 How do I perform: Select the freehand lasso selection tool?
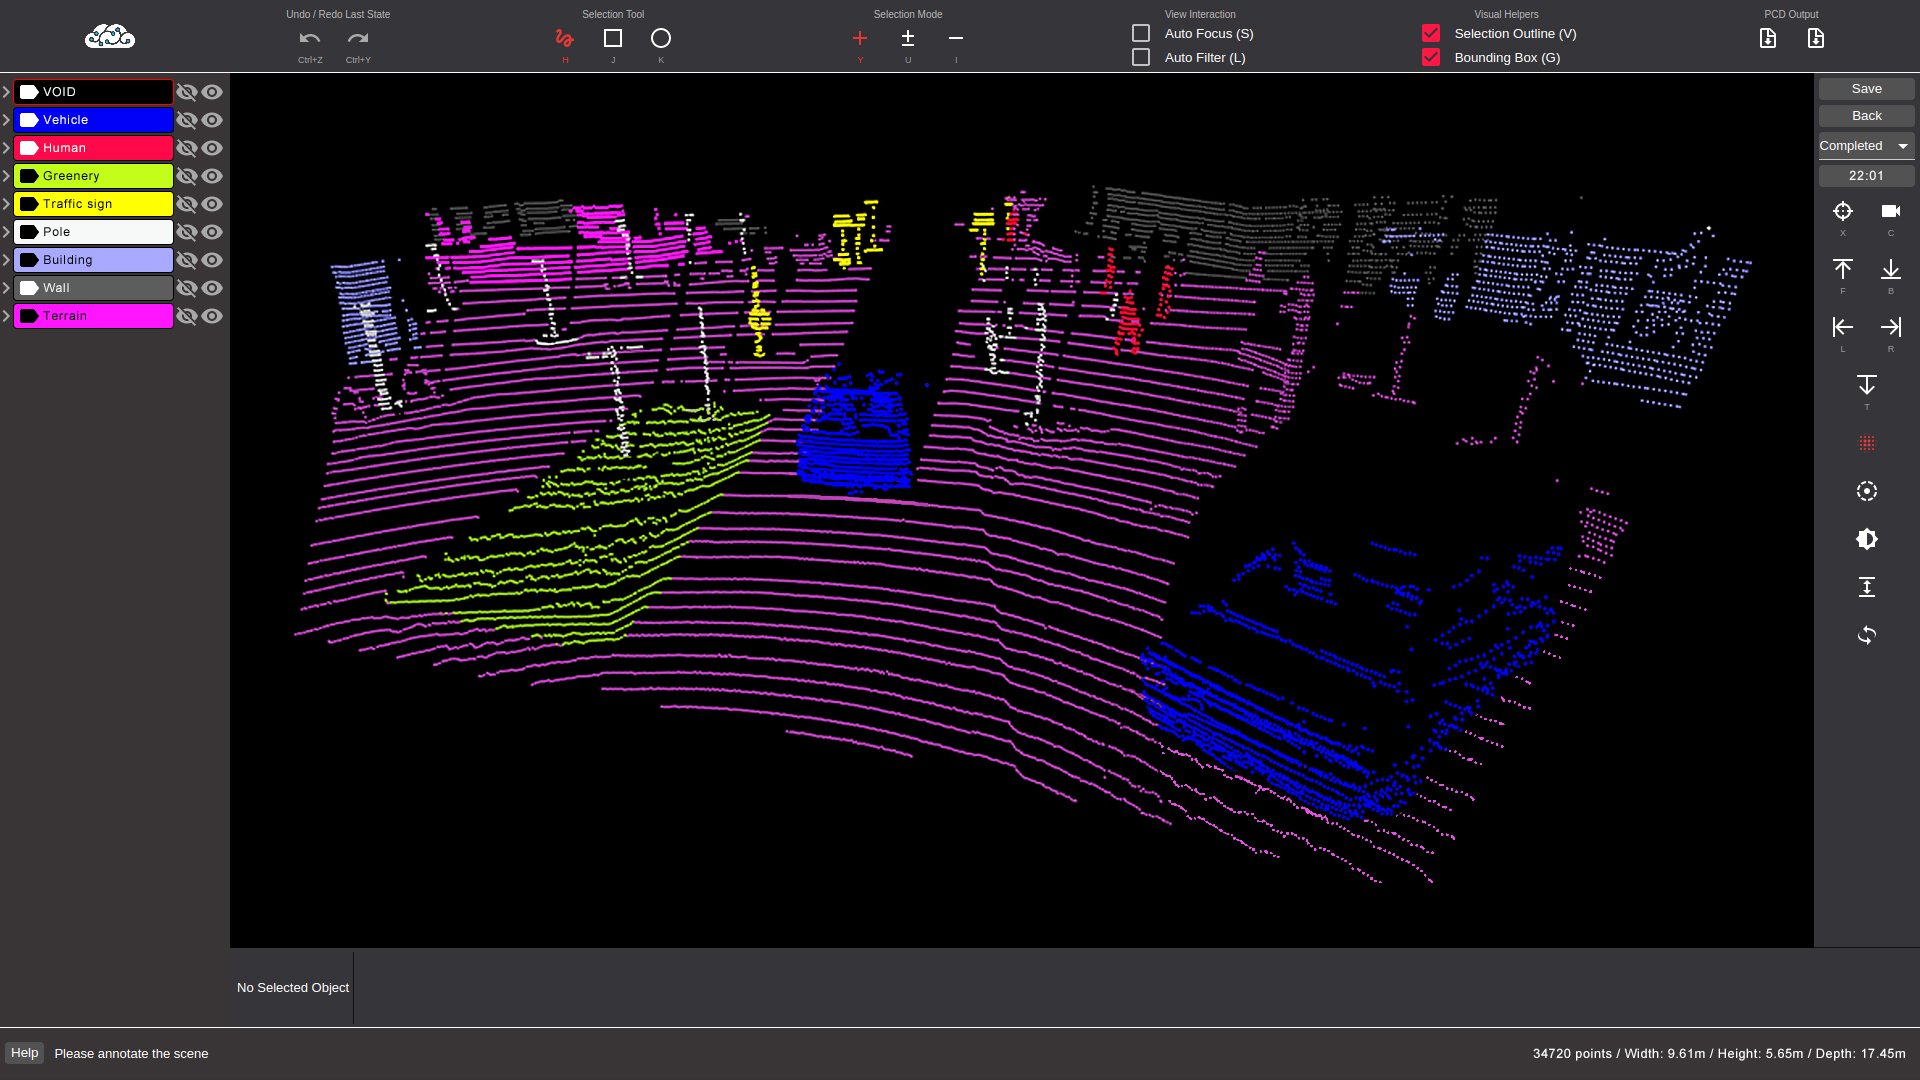click(565, 38)
